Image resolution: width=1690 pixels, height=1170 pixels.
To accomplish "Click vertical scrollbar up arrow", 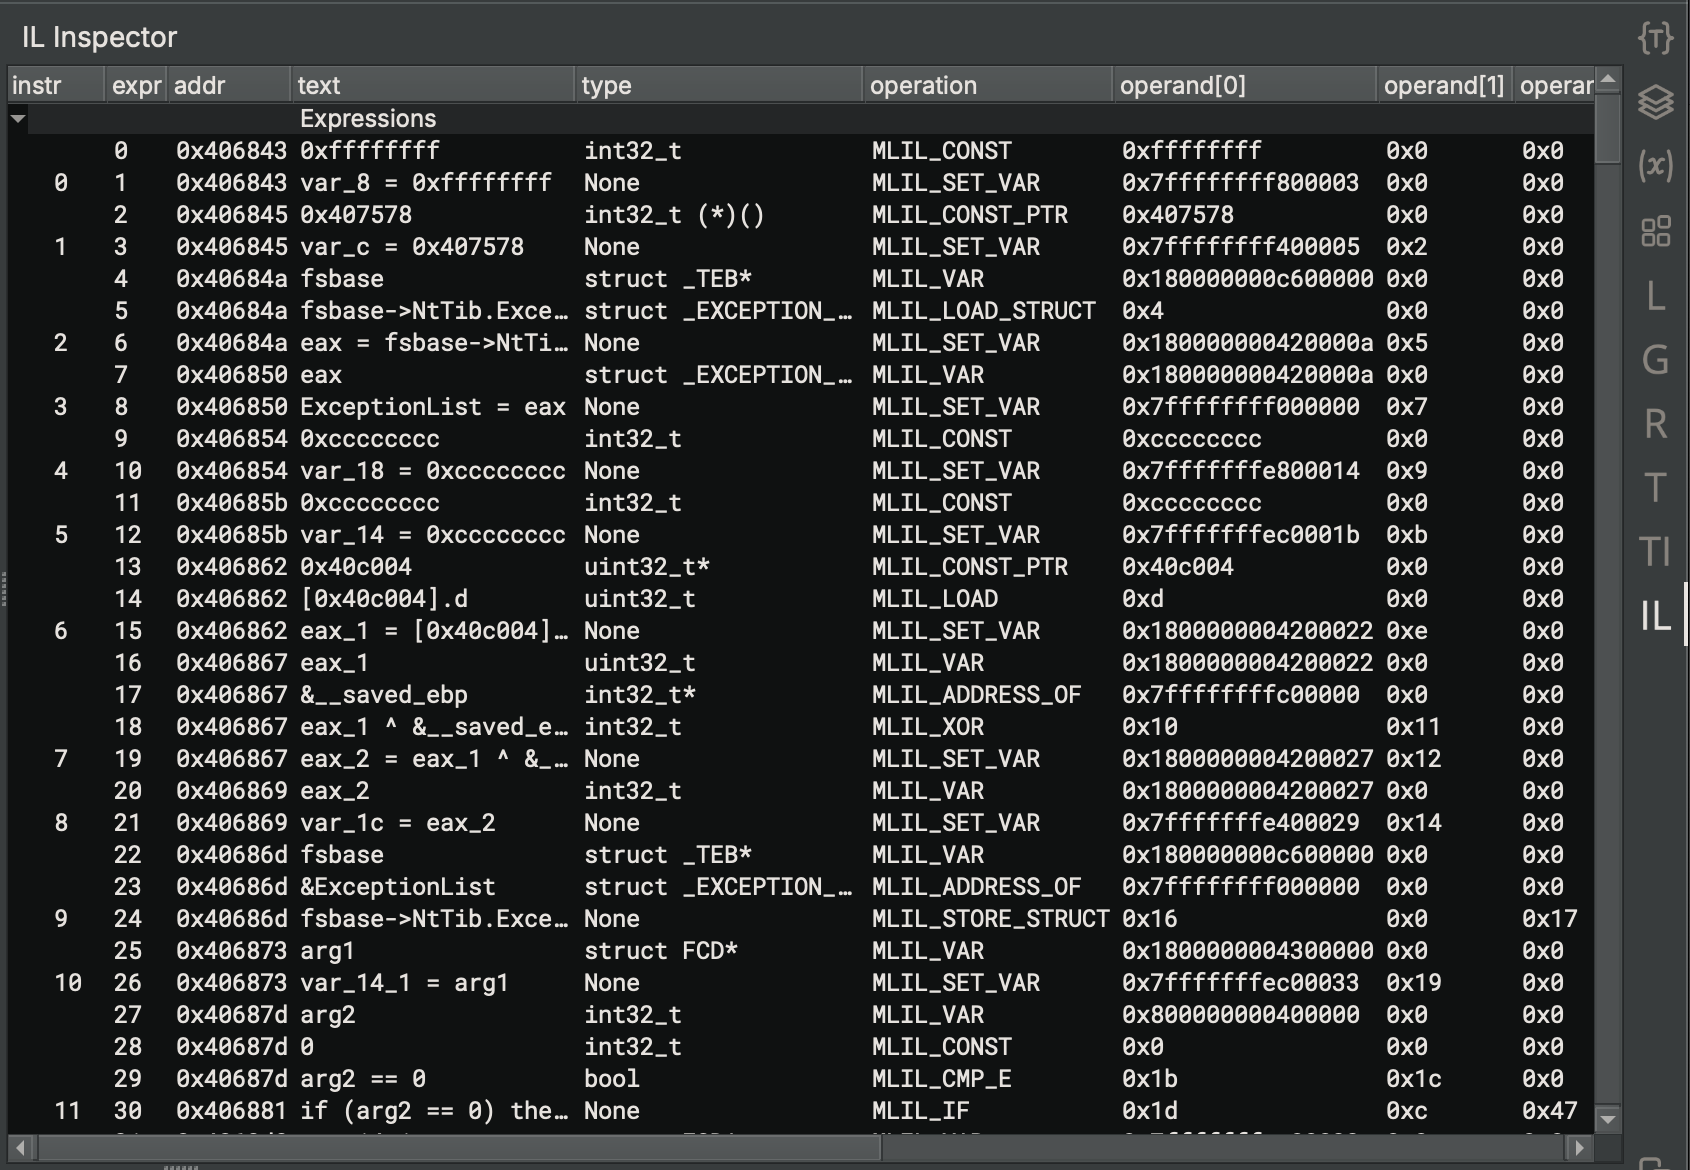I will coord(1608,78).
